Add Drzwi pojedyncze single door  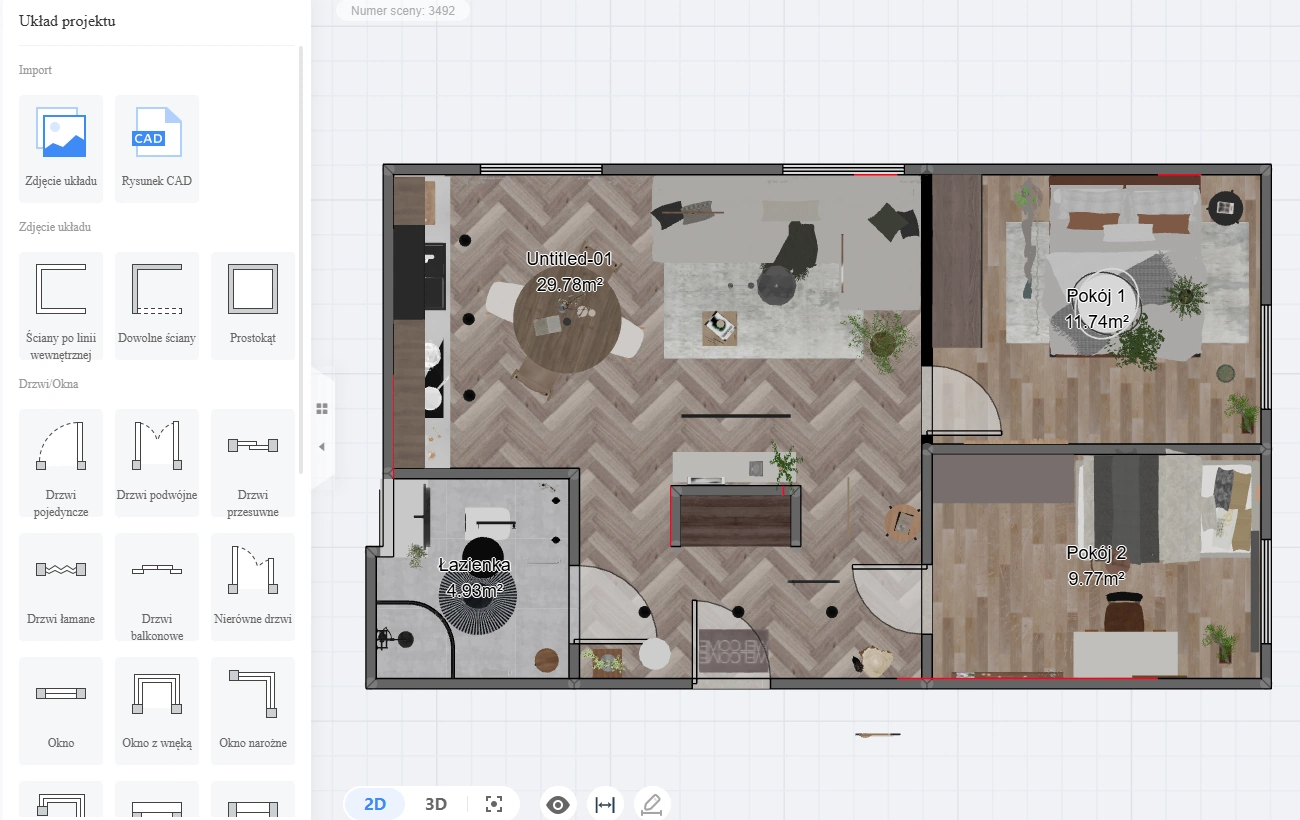(x=61, y=446)
